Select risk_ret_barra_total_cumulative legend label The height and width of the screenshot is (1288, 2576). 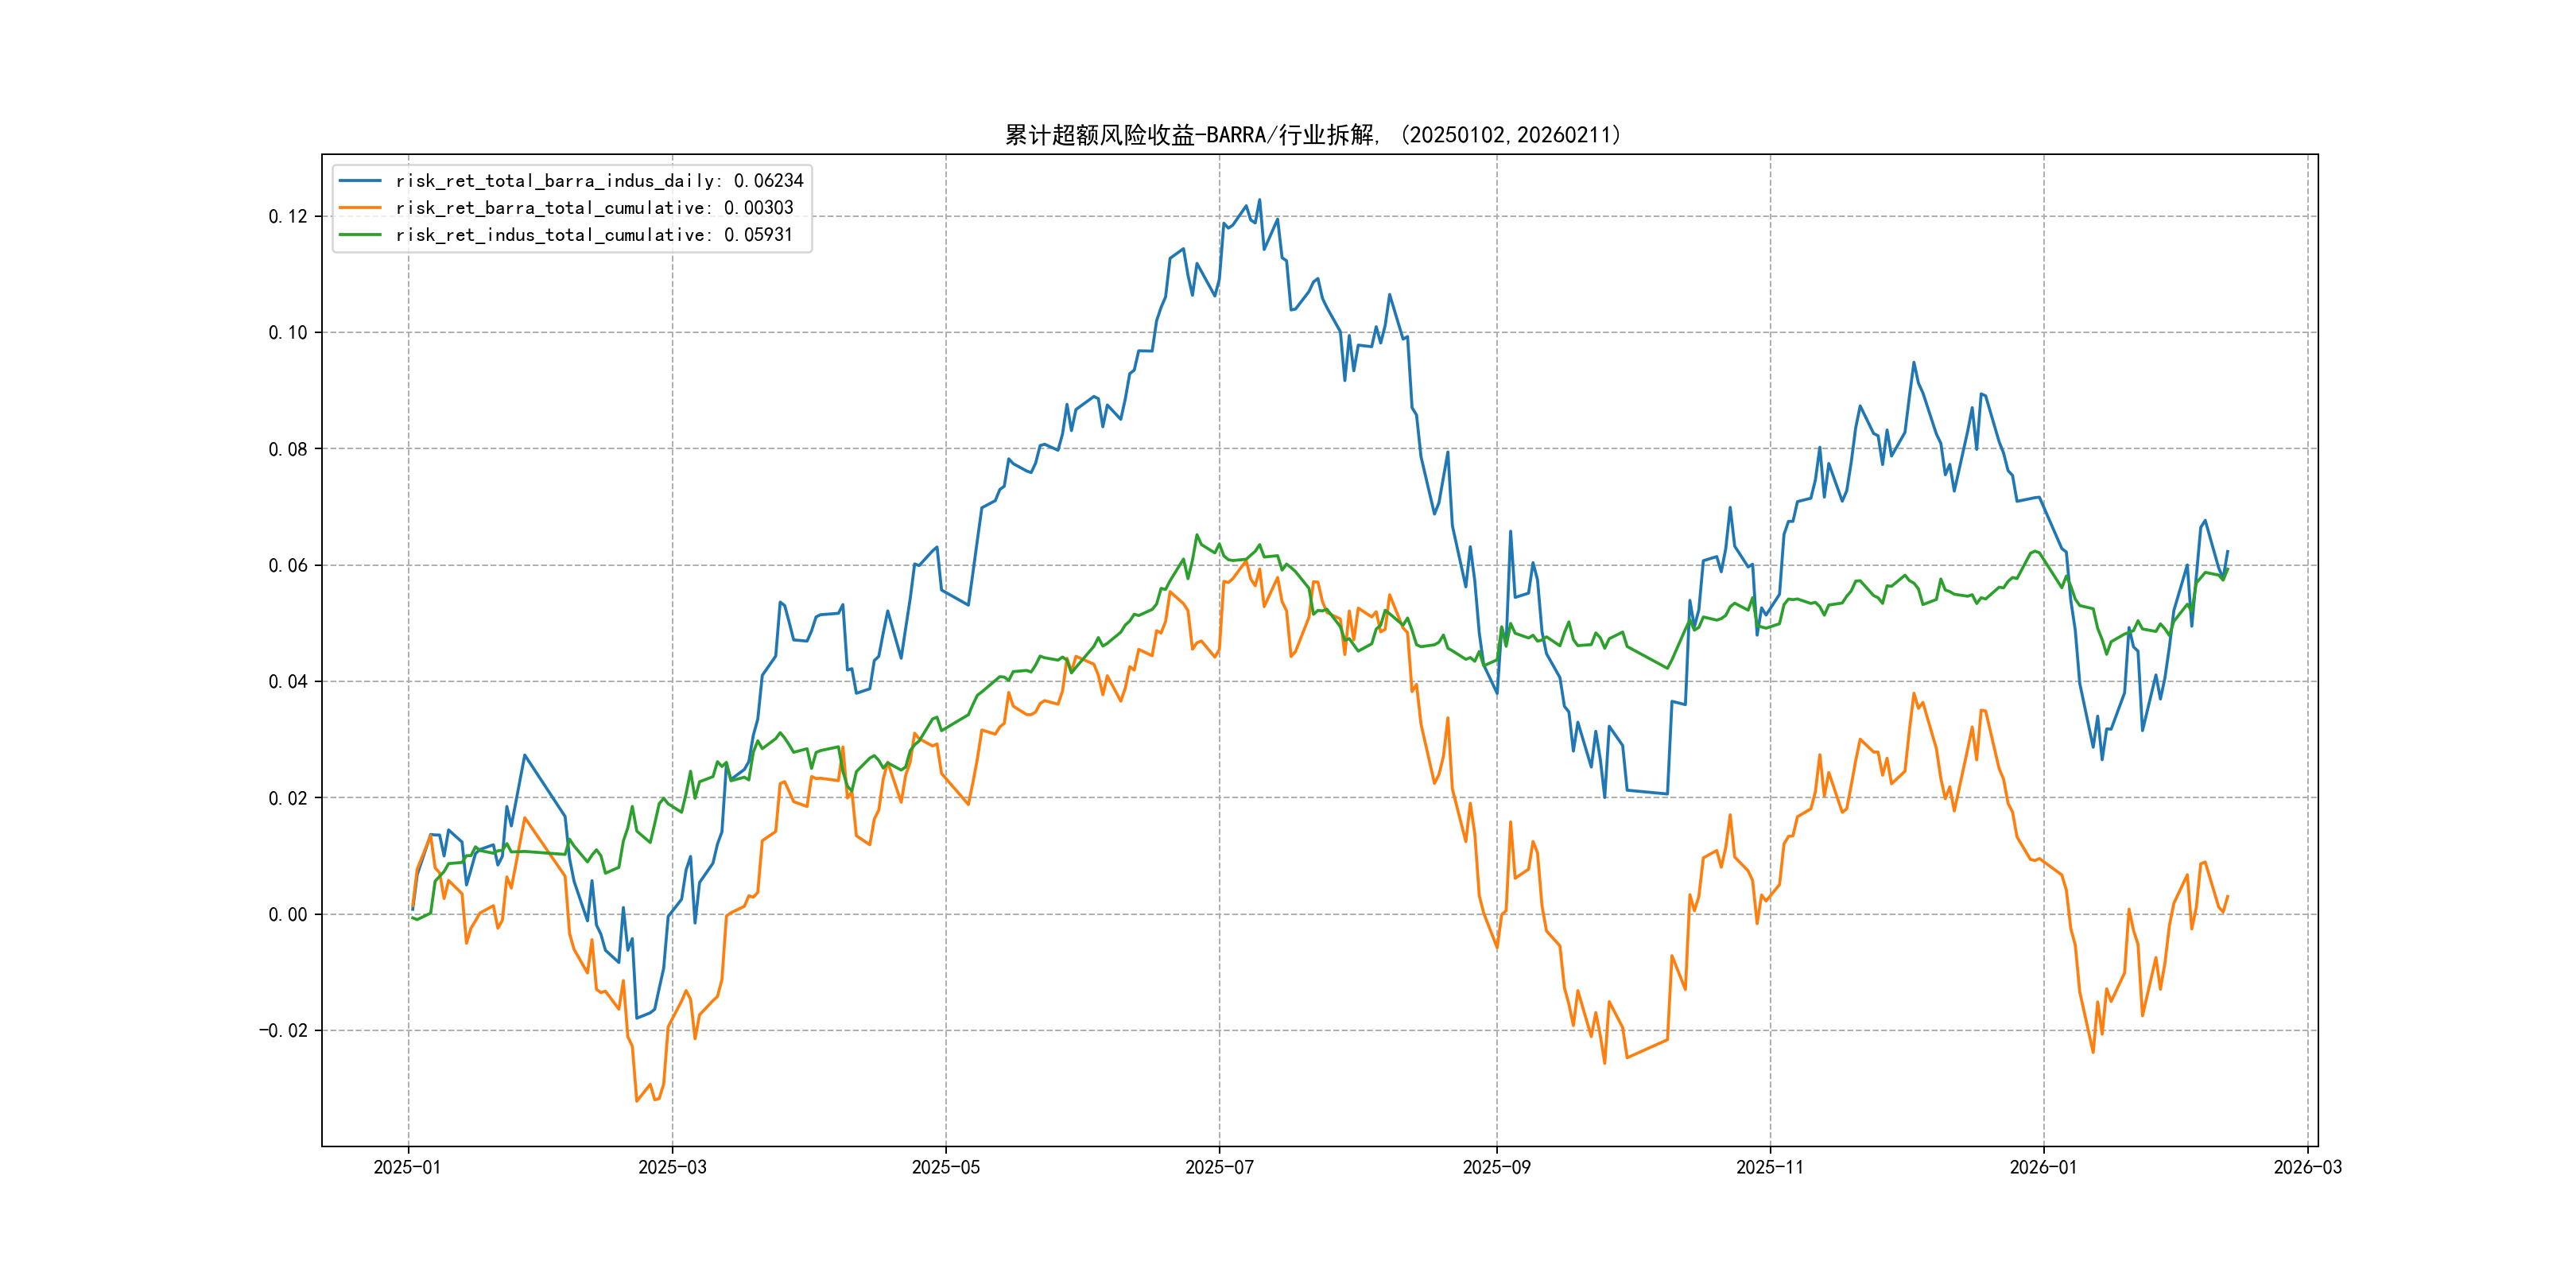tap(594, 208)
